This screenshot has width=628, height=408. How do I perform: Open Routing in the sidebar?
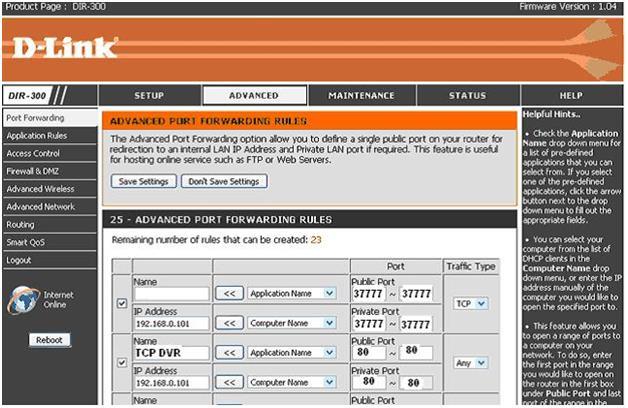point(50,225)
